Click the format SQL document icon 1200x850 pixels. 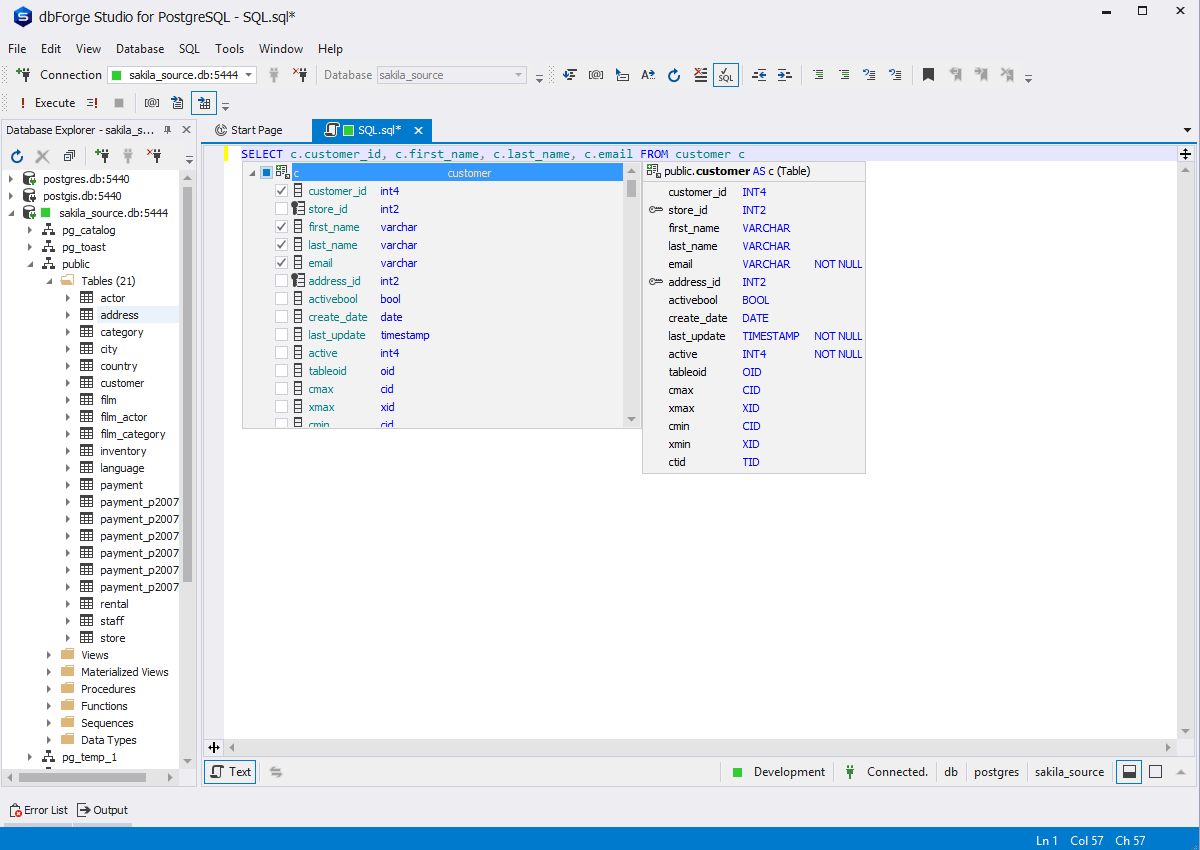point(570,75)
